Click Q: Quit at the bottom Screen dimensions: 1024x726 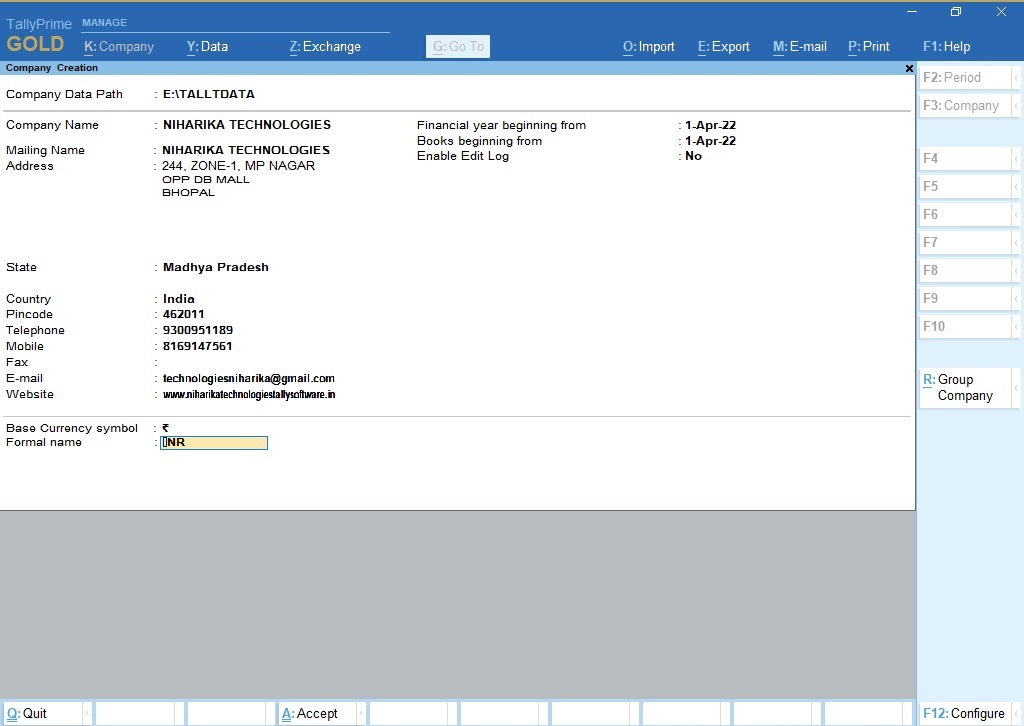pyautogui.click(x=43, y=714)
